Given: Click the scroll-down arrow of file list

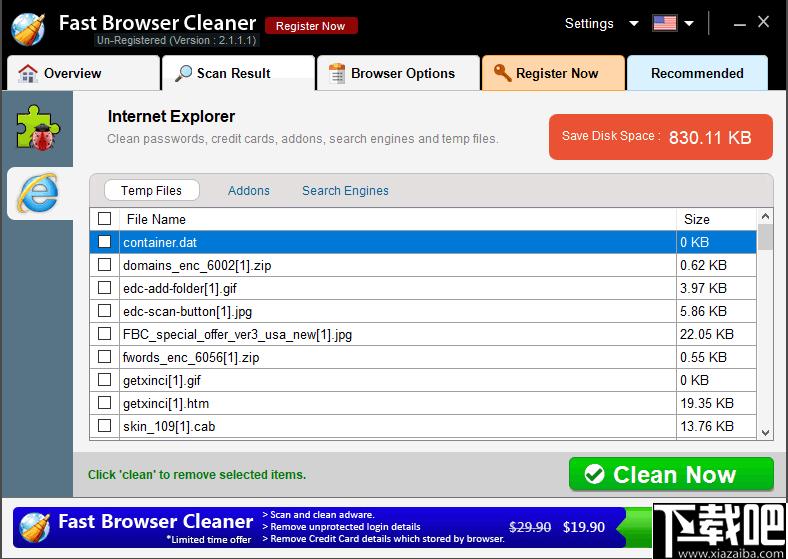Looking at the screenshot, I should coord(765,432).
